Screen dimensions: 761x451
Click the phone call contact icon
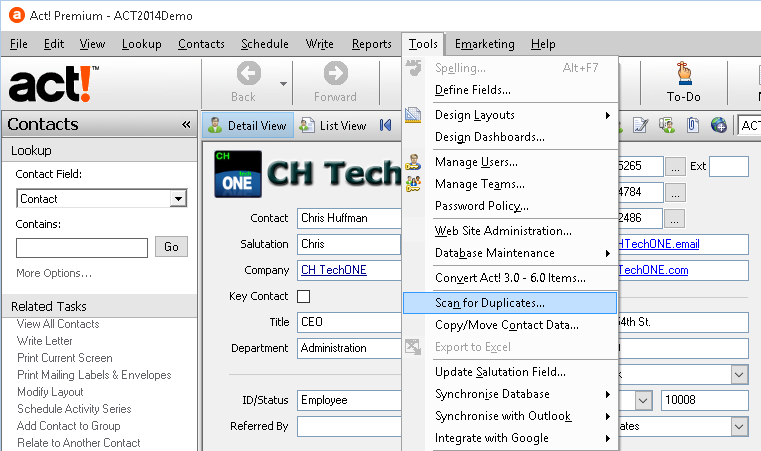[x=667, y=125]
